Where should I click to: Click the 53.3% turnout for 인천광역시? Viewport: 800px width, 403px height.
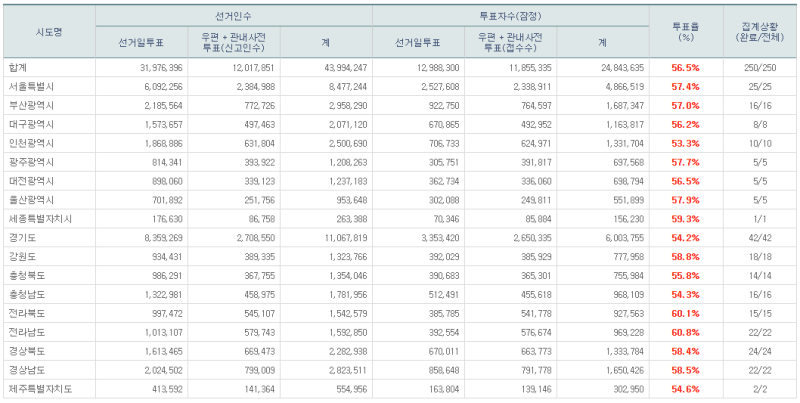point(685,143)
